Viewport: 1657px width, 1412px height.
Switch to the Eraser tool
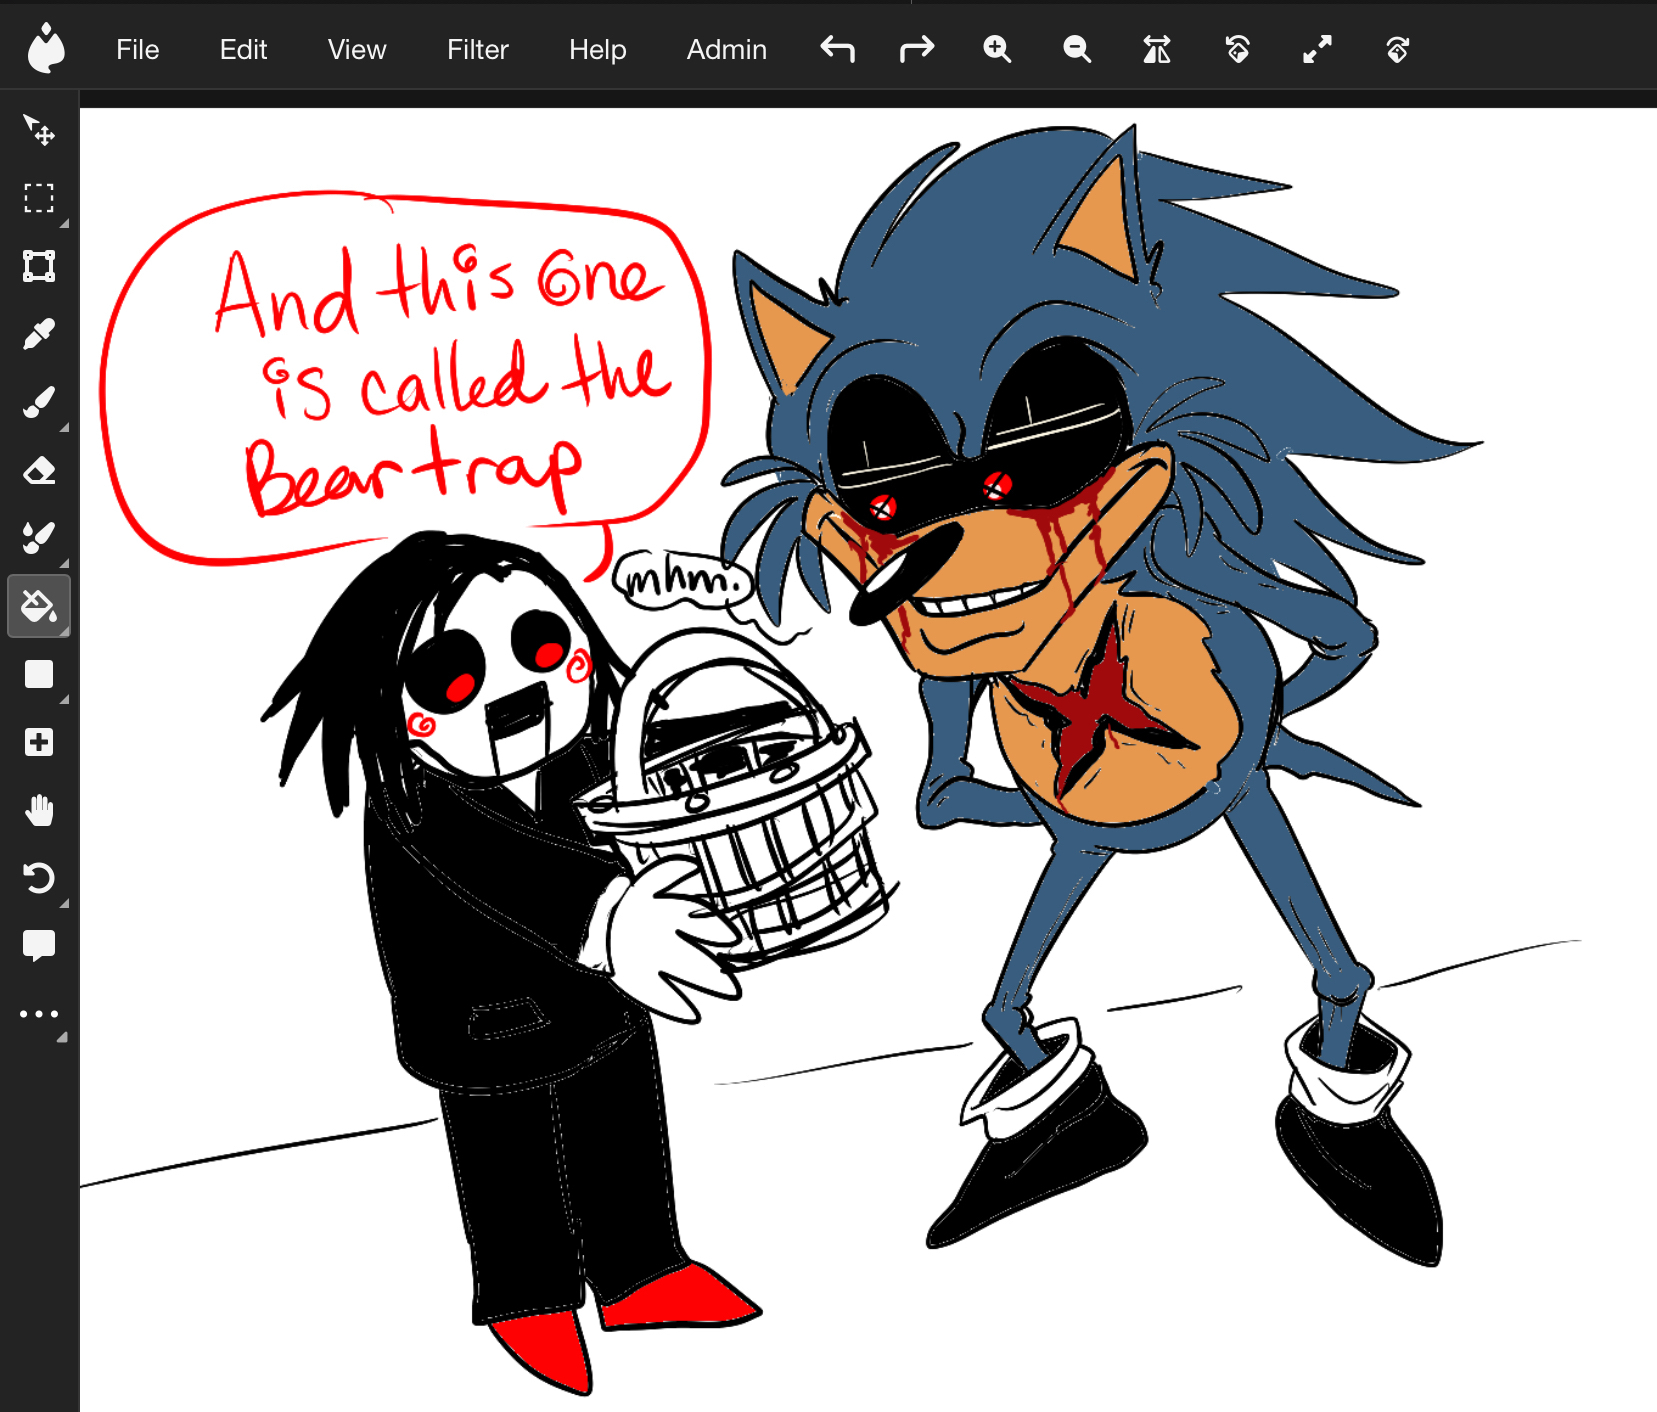tap(39, 470)
